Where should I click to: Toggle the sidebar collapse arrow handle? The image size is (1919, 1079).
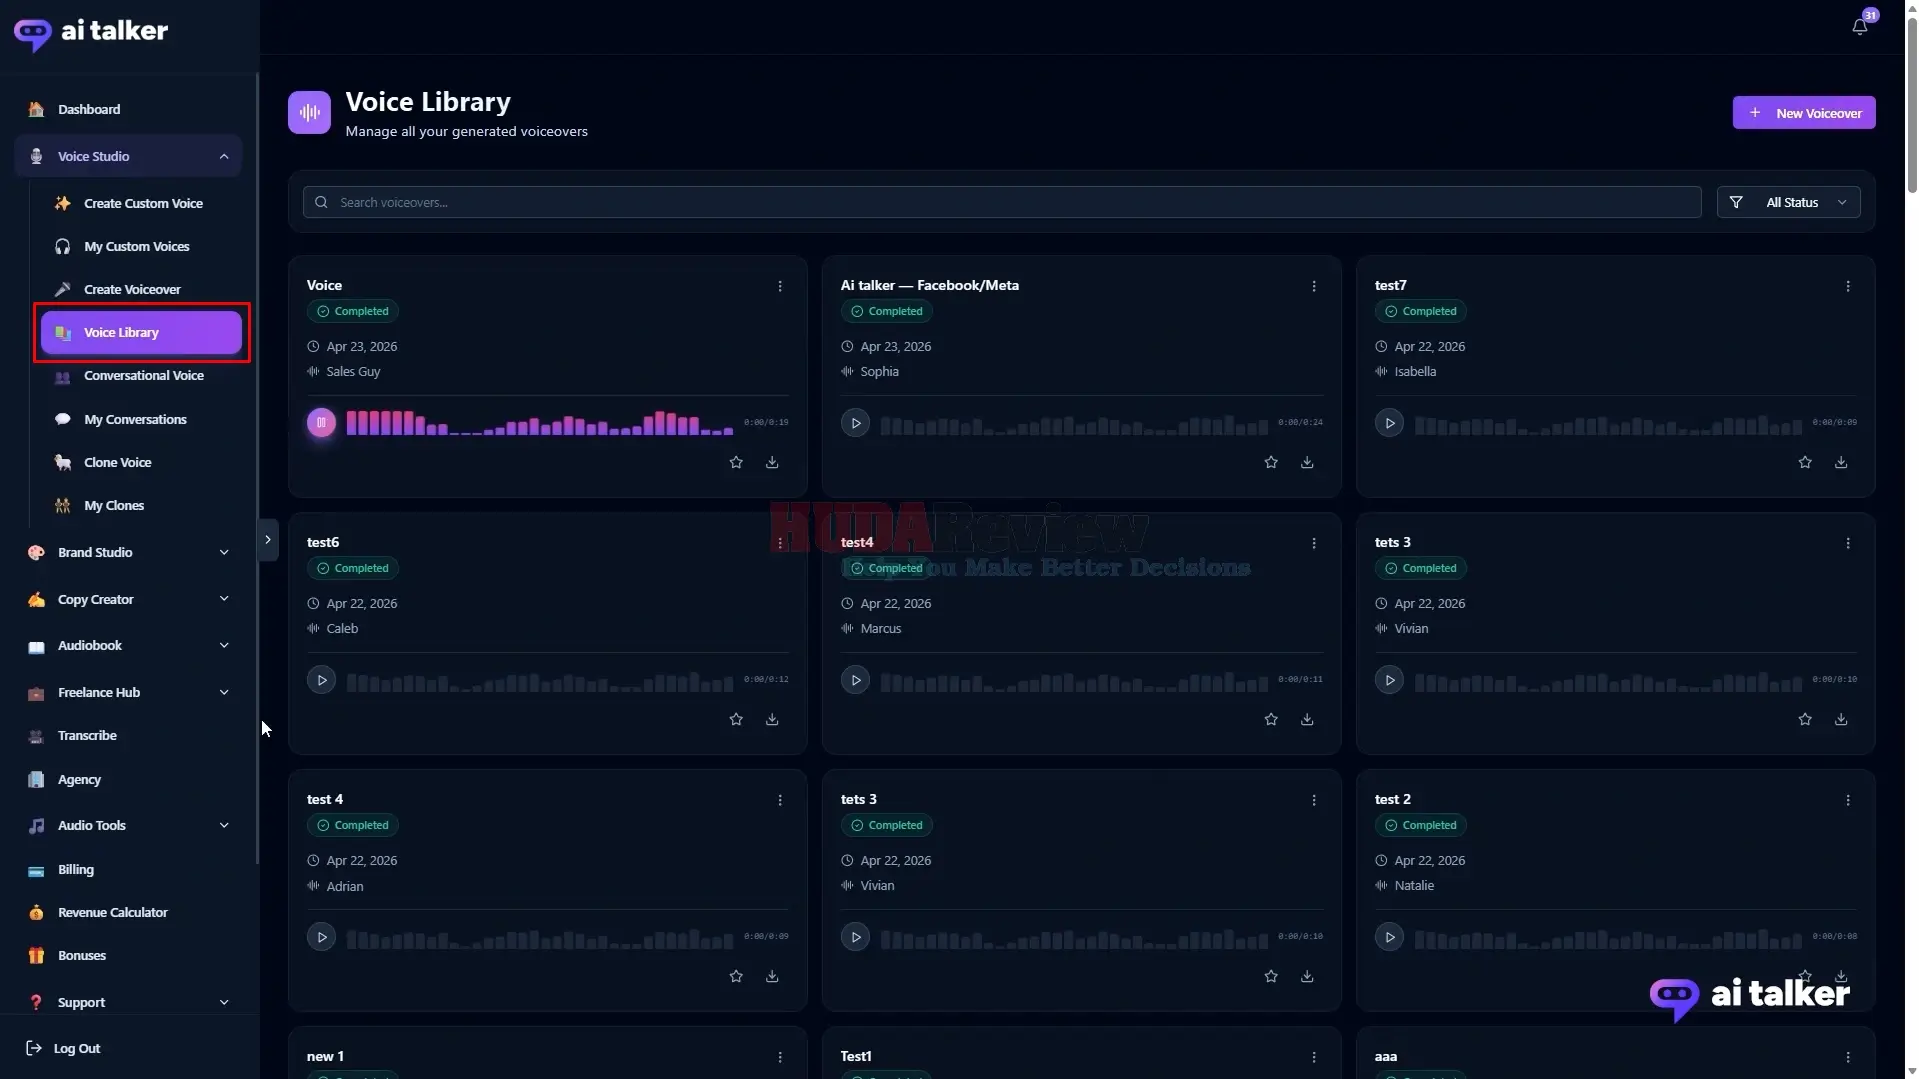pos(267,540)
